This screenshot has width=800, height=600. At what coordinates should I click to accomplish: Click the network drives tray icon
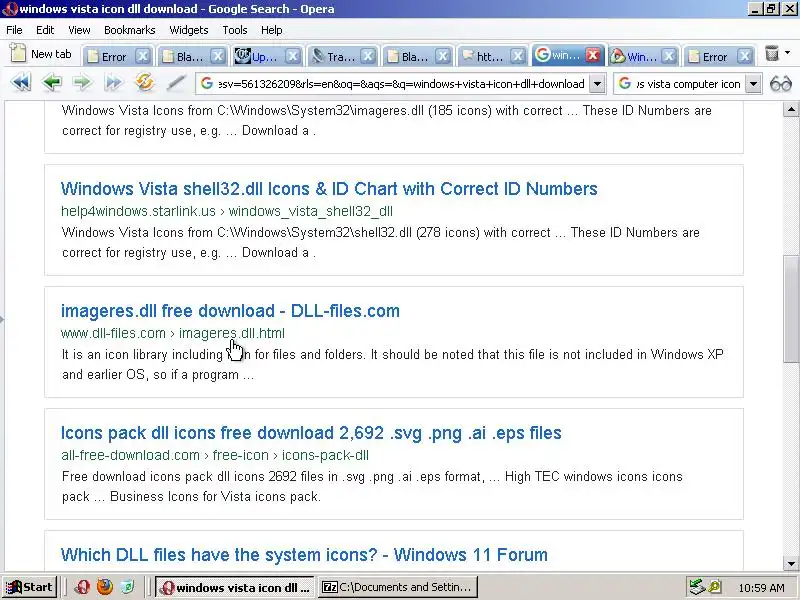click(696, 587)
